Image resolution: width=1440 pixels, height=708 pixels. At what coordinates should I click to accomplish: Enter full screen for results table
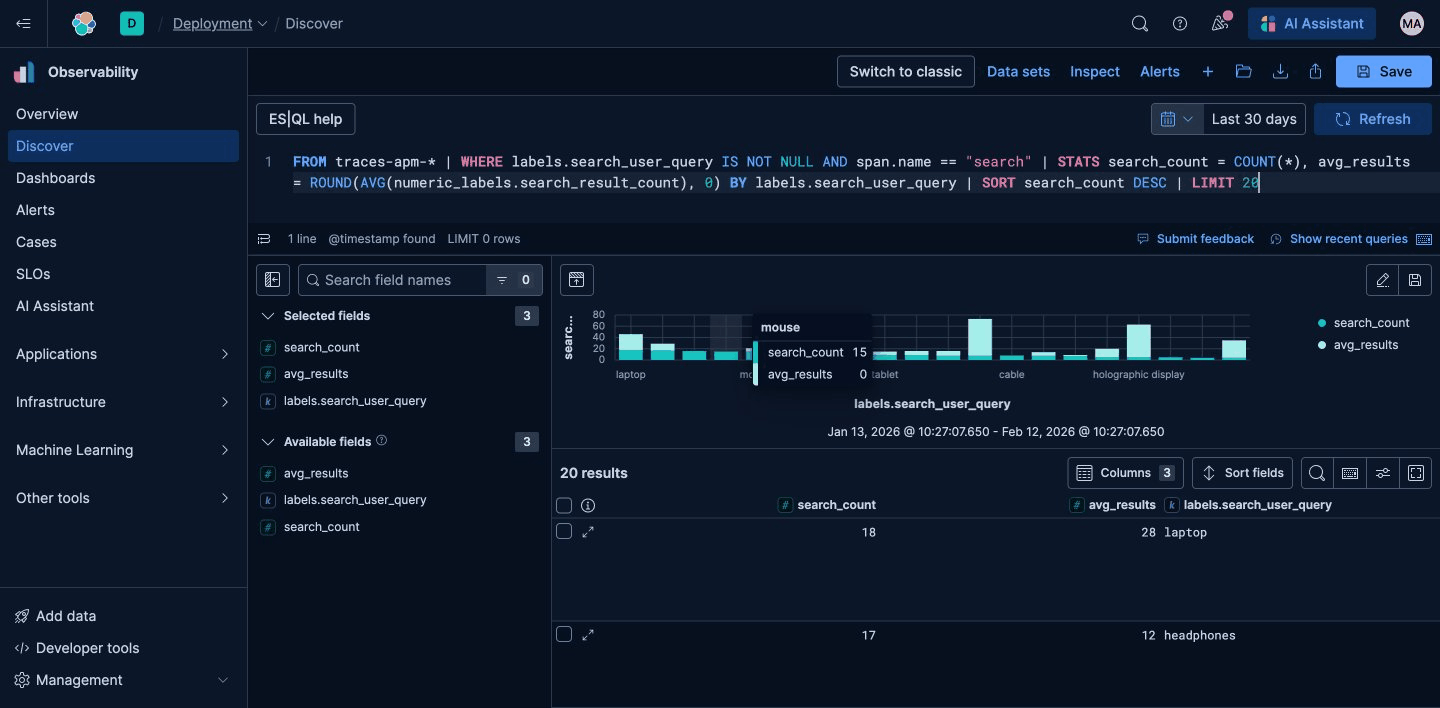point(1415,473)
